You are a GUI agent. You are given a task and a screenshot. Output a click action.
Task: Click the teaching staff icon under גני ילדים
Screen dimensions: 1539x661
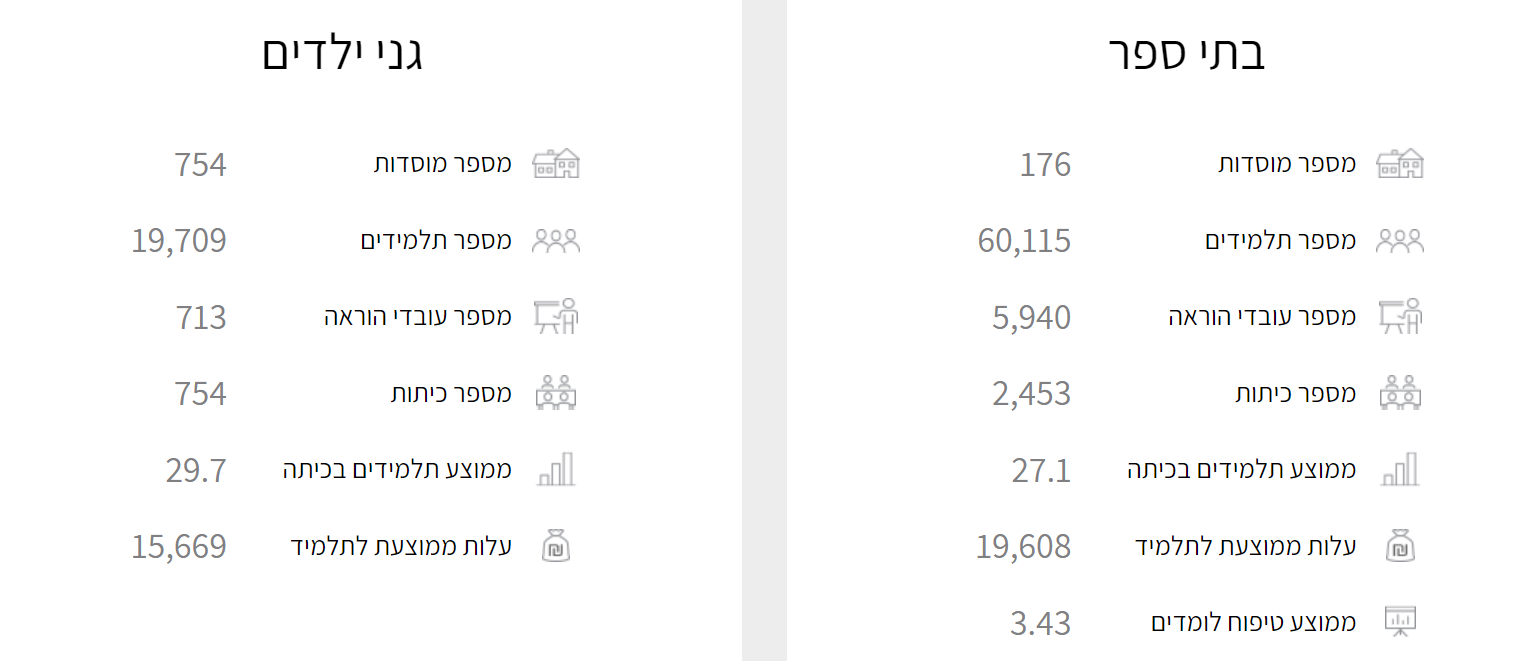click(556, 317)
